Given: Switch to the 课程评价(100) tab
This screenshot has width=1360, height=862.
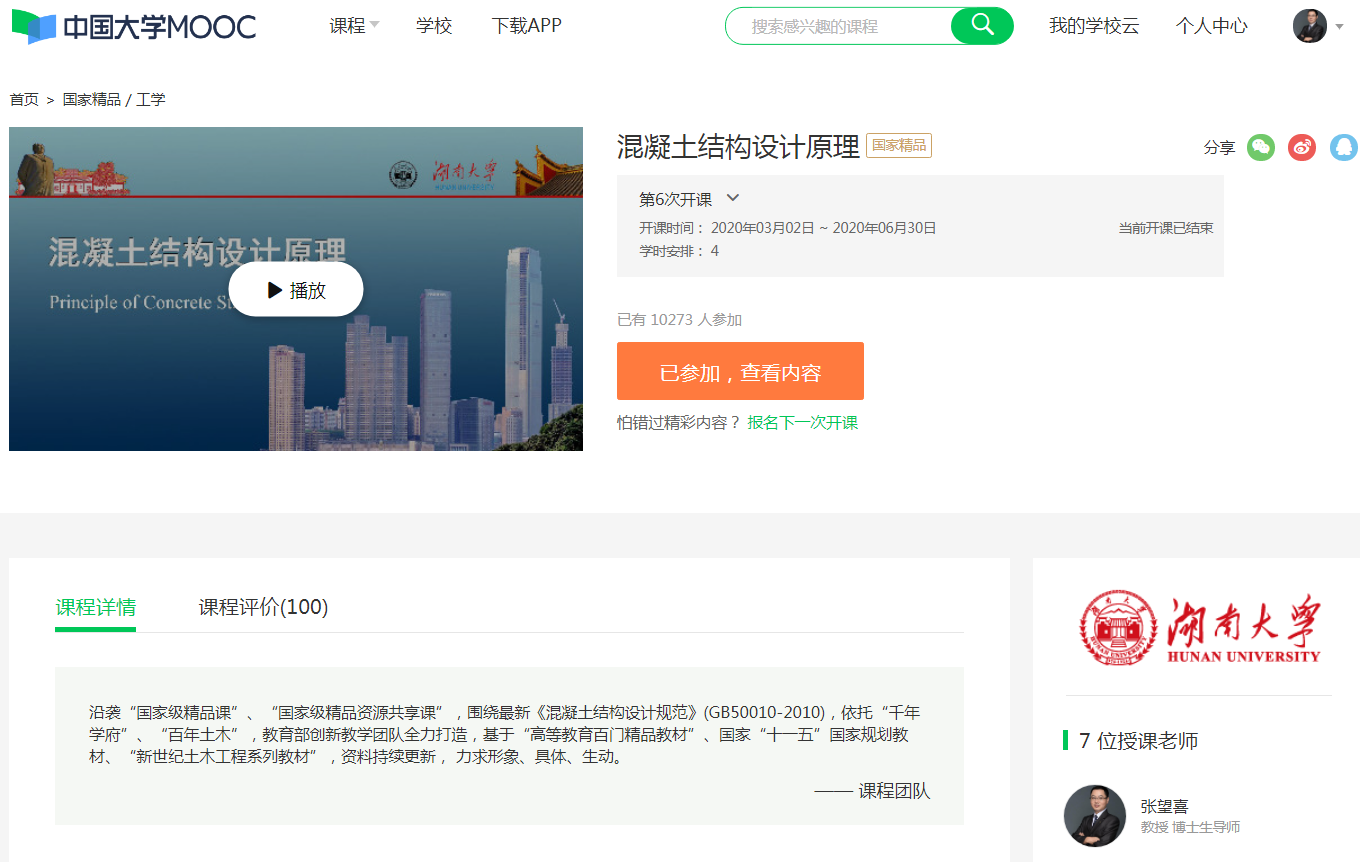Looking at the screenshot, I should tap(263, 607).
